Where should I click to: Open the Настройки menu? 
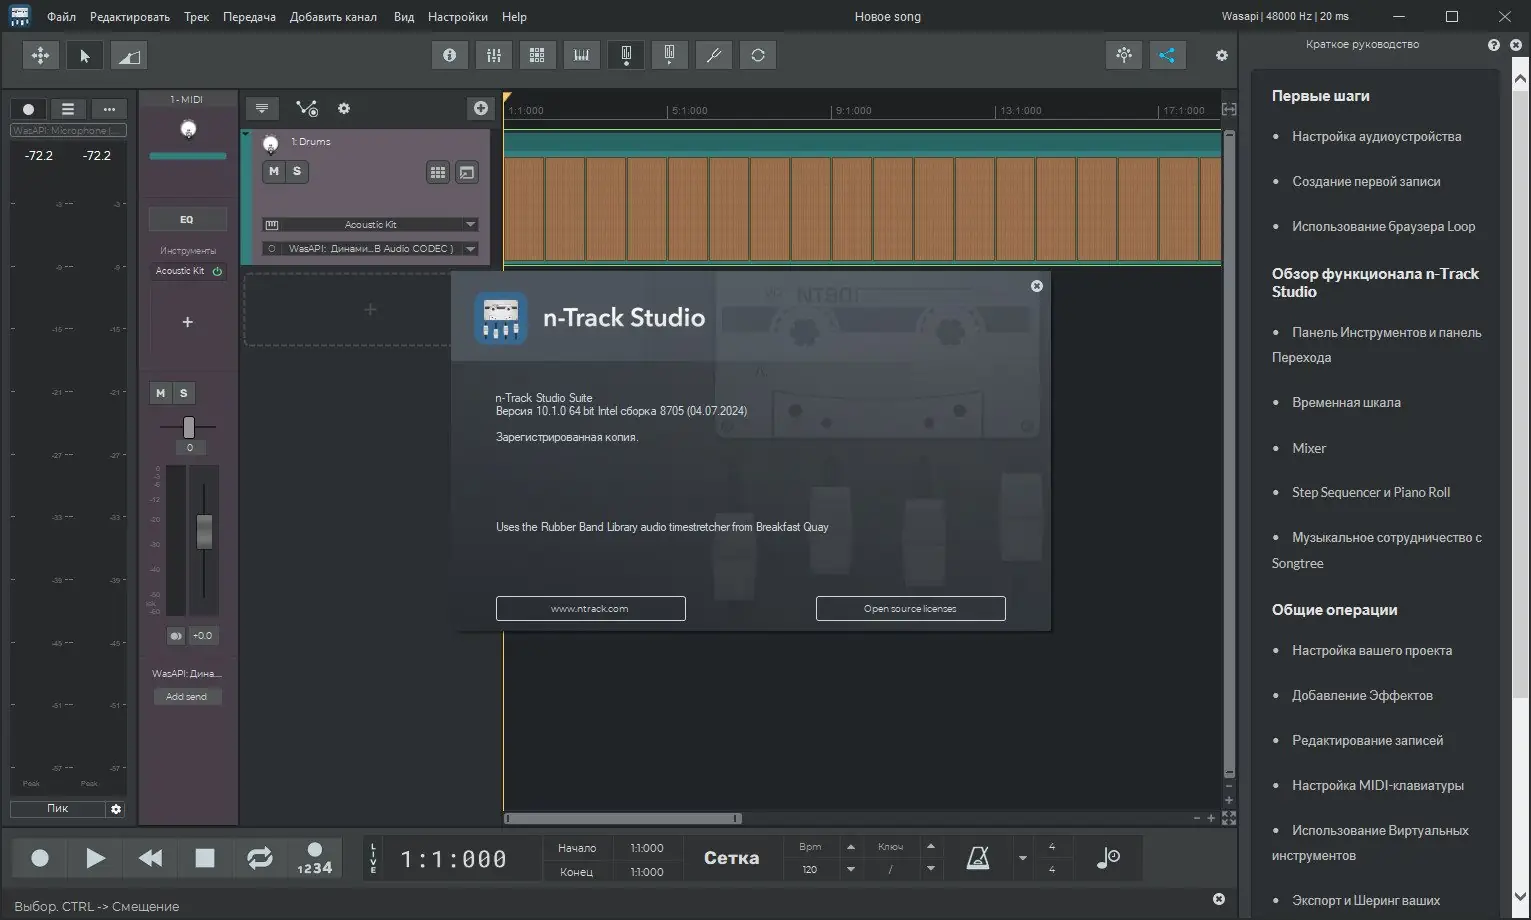[457, 17]
